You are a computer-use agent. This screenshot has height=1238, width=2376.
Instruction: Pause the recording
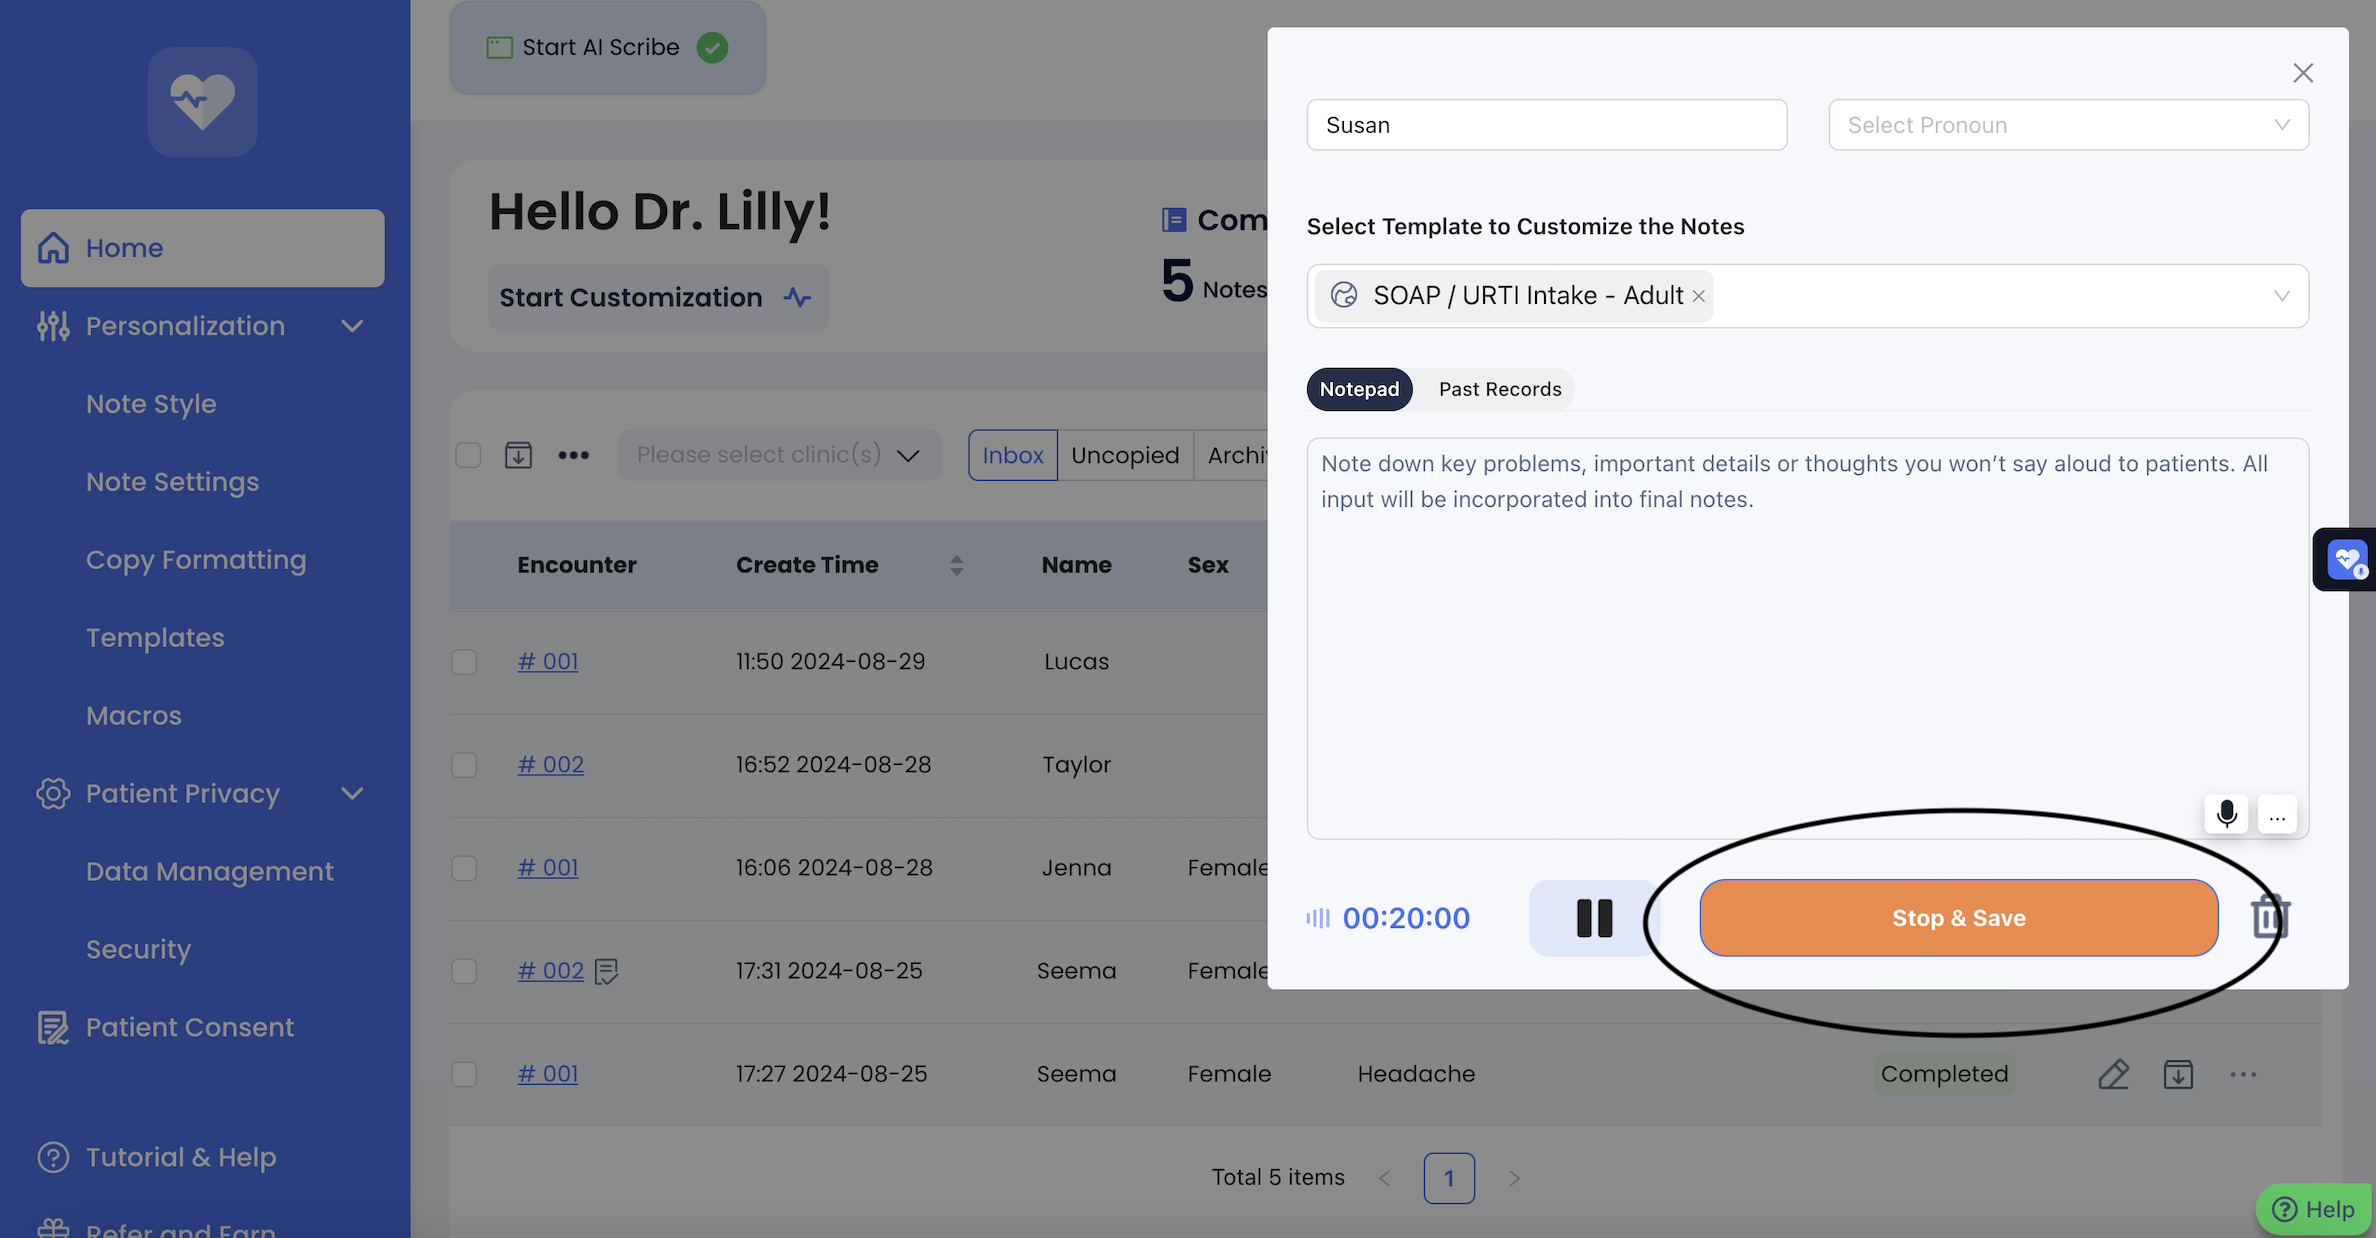point(1594,917)
